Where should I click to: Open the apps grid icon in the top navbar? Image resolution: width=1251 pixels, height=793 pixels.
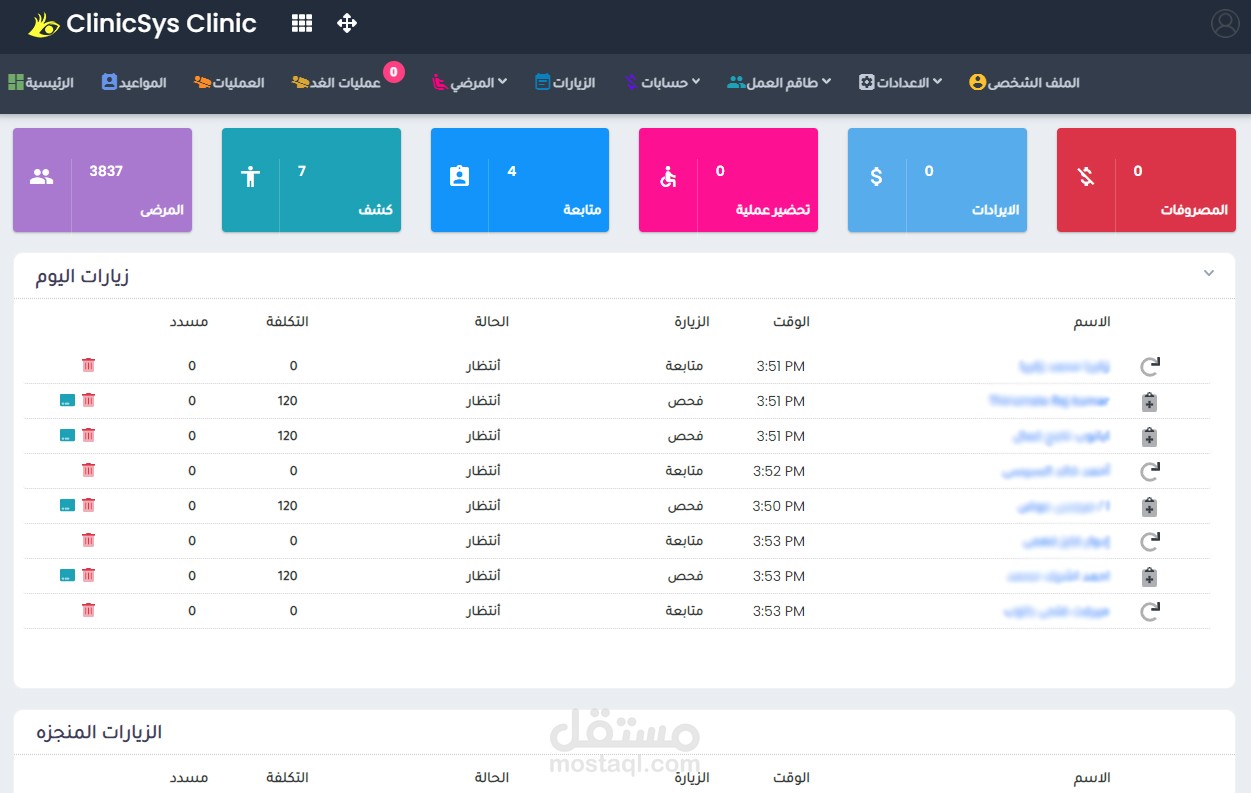pyautogui.click(x=301, y=22)
